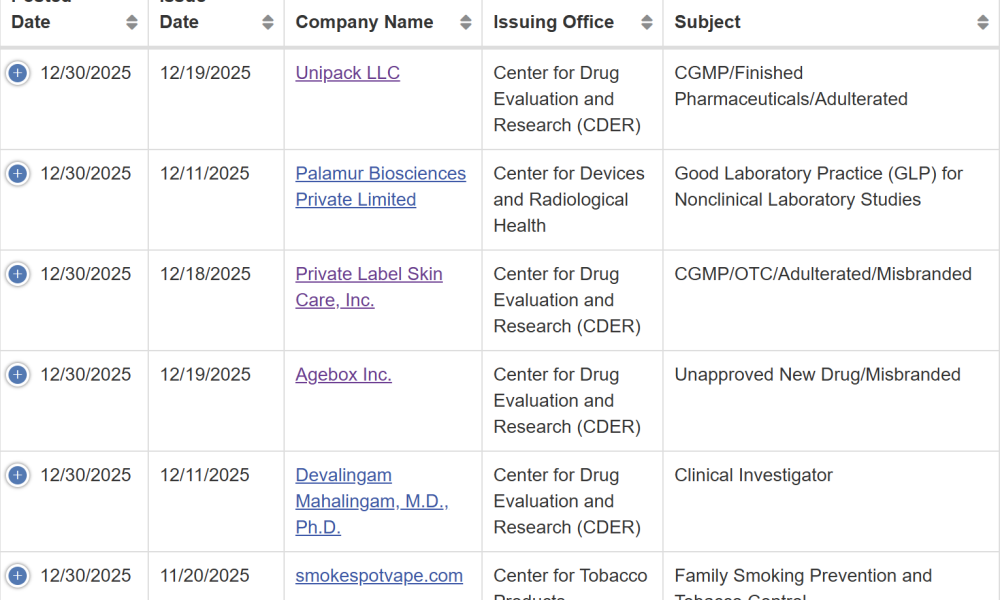Click the Company Name column header
The width and height of the screenshot is (1000, 600).
point(364,22)
